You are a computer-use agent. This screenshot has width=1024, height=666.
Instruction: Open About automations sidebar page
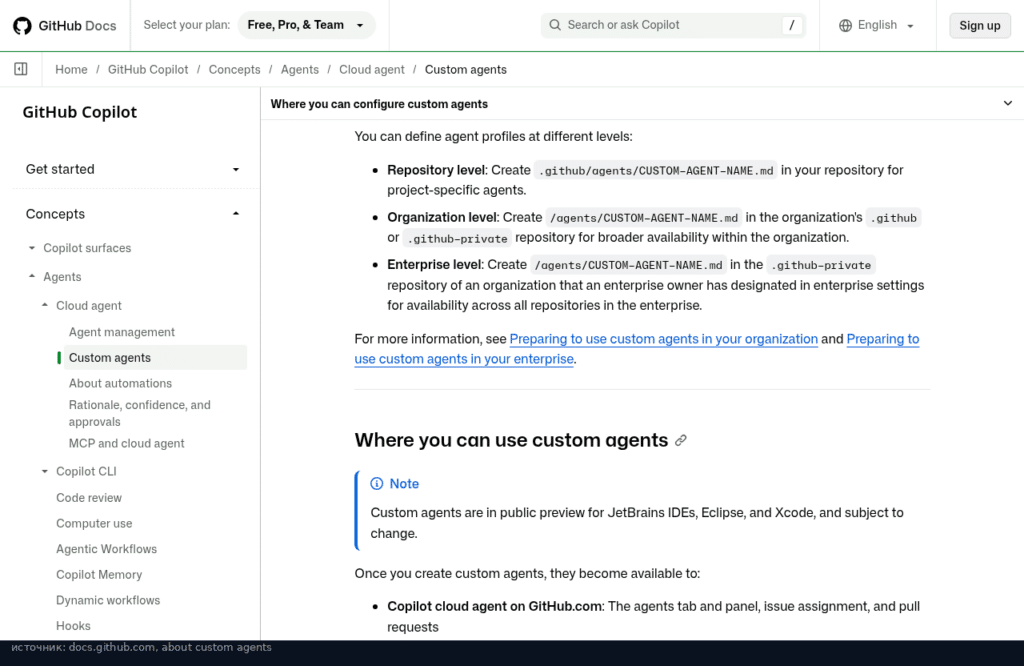(120, 383)
